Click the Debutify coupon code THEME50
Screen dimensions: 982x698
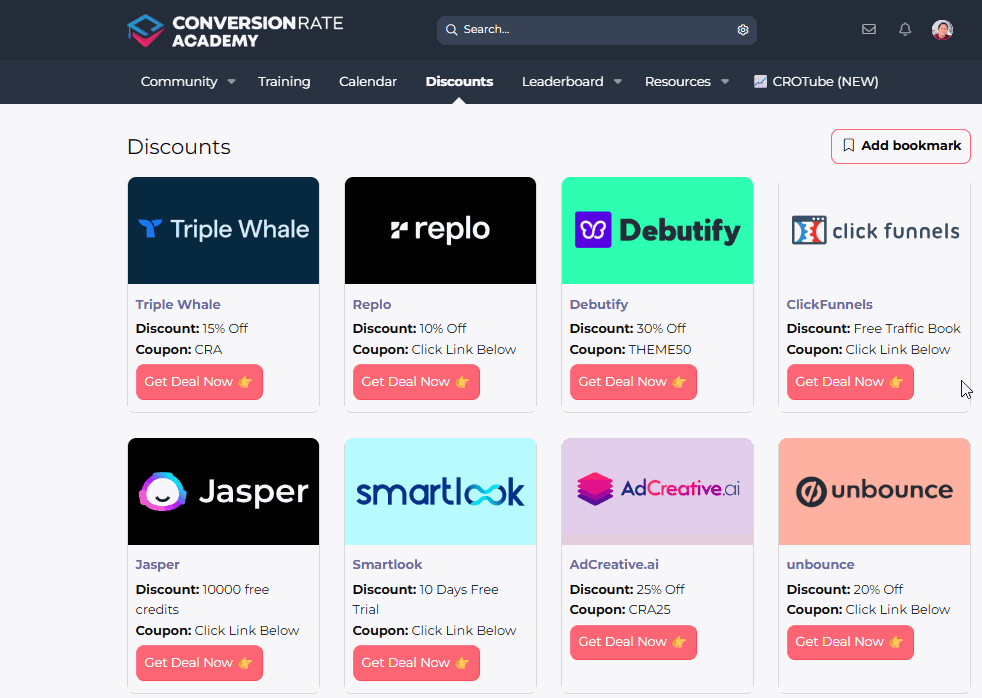[660, 349]
